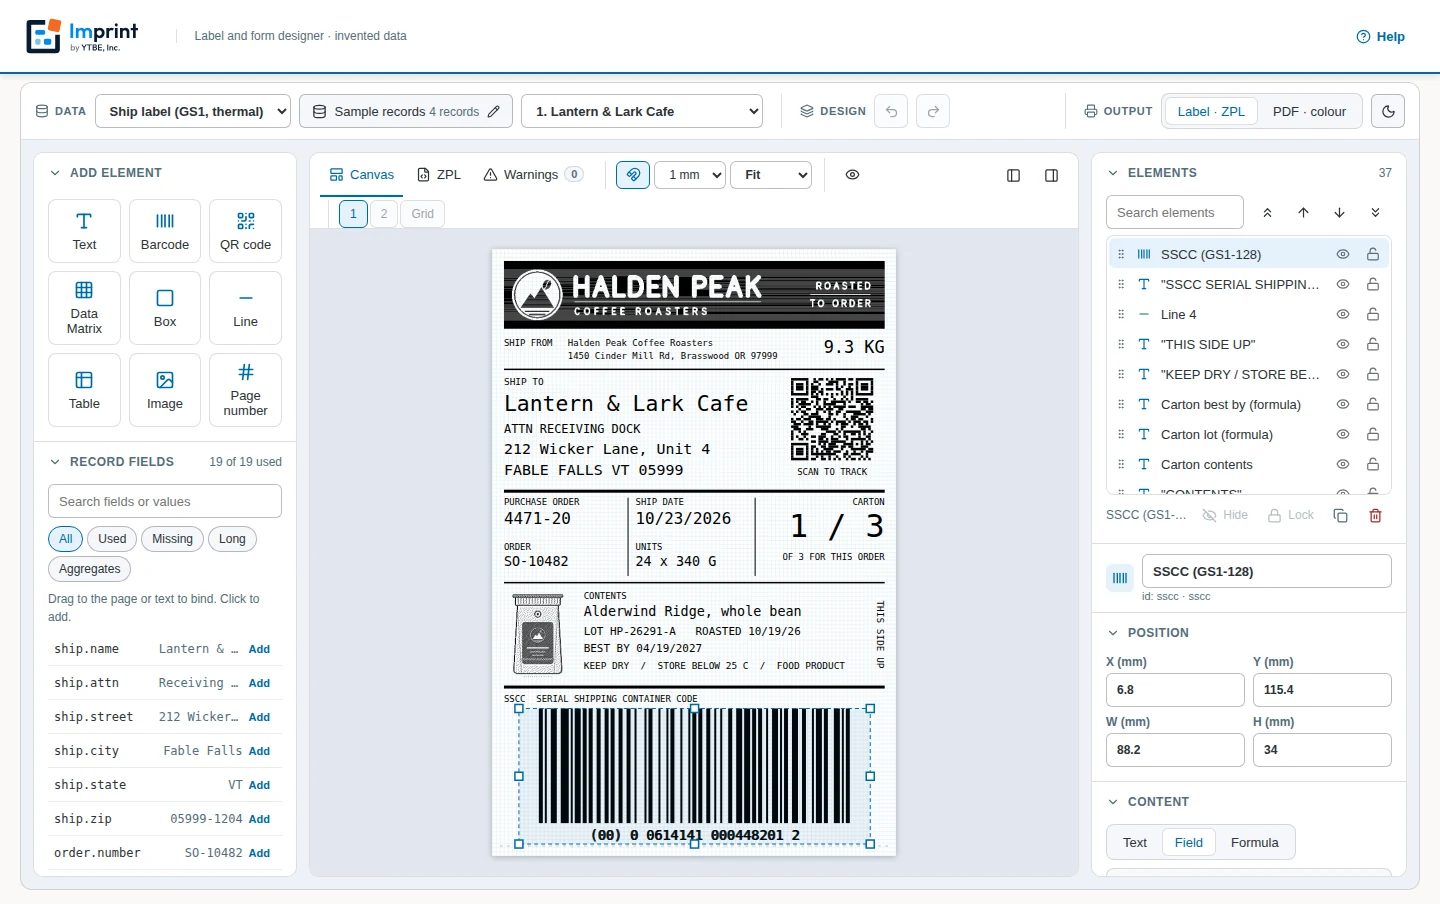Add a Line element
Image resolution: width=1440 pixels, height=904 pixels.
[x=245, y=308]
